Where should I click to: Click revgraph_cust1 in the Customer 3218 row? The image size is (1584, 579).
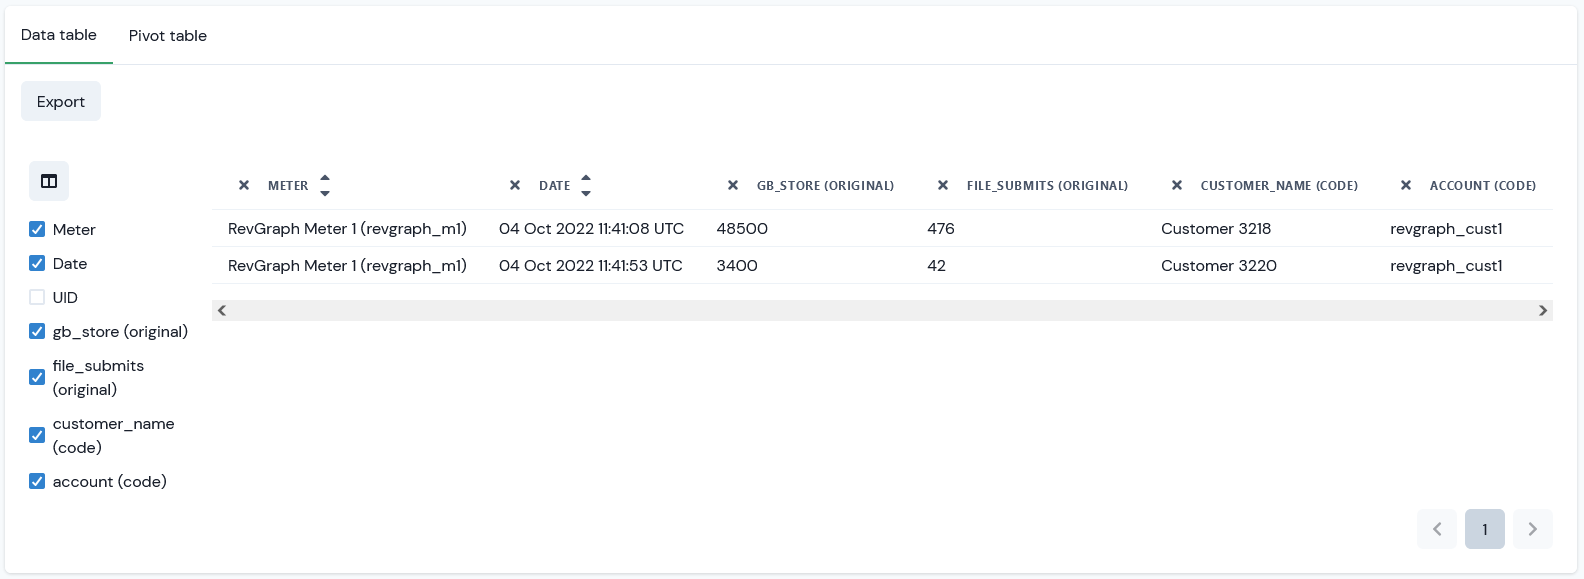(x=1446, y=228)
